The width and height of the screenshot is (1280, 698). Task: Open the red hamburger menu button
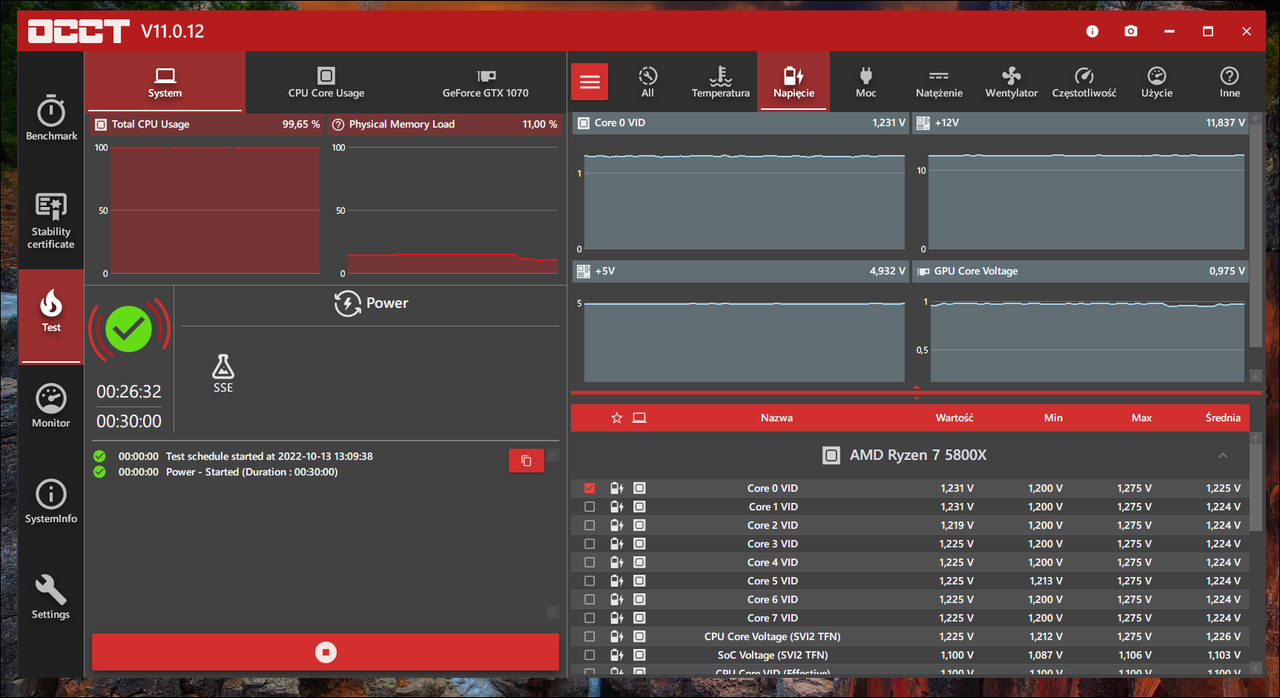point(589,82)
